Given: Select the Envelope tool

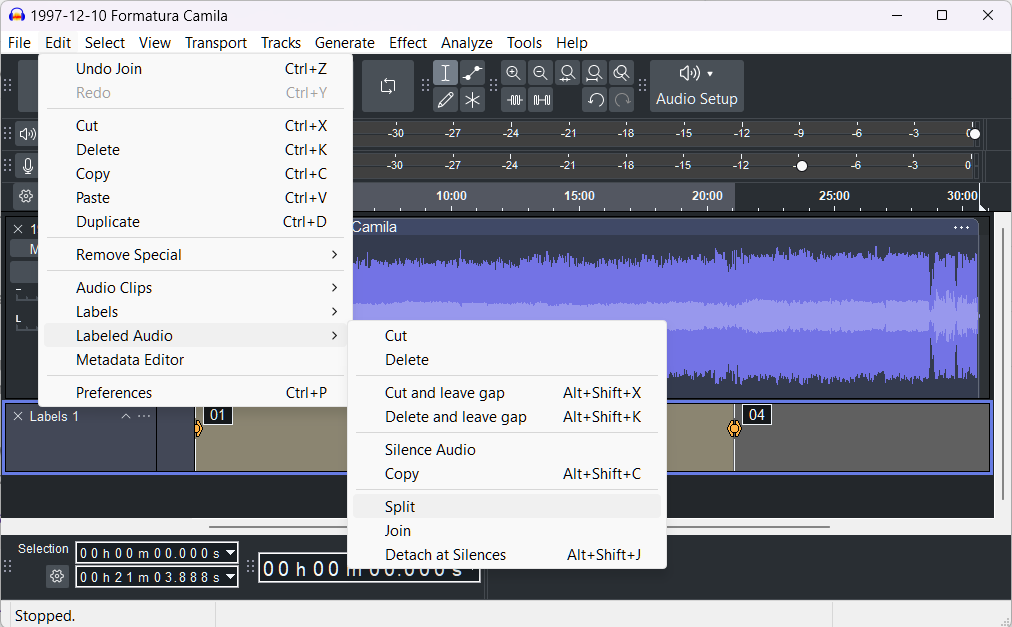Looking at the screenshot, I should (x=472, y=73).
